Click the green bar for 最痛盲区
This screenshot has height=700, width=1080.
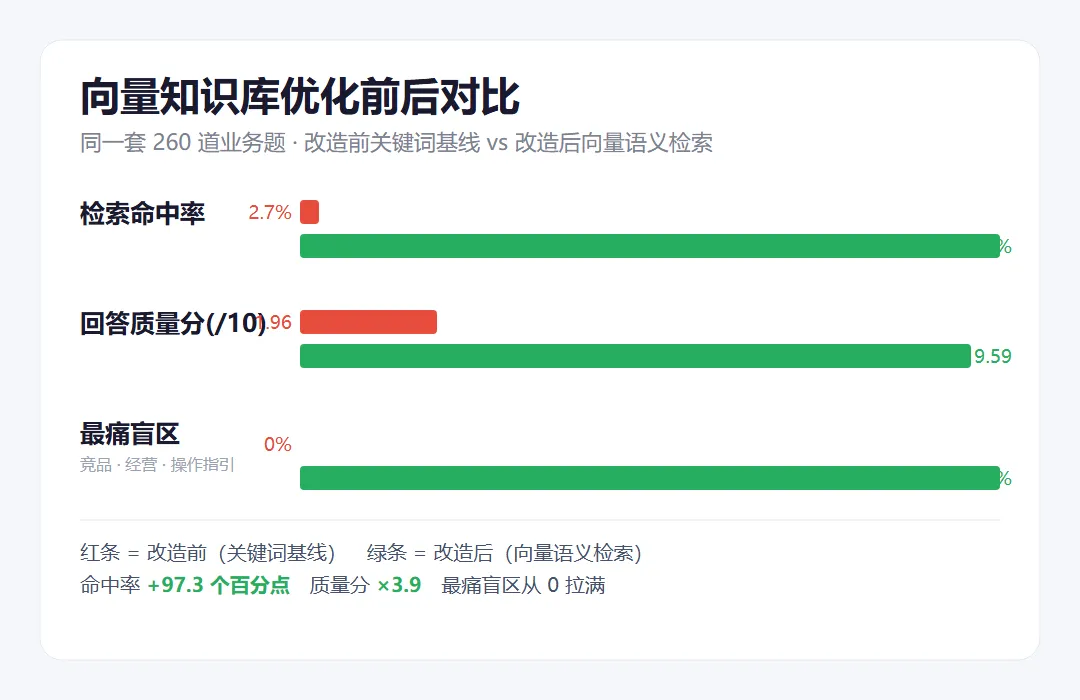click(650, 478)
